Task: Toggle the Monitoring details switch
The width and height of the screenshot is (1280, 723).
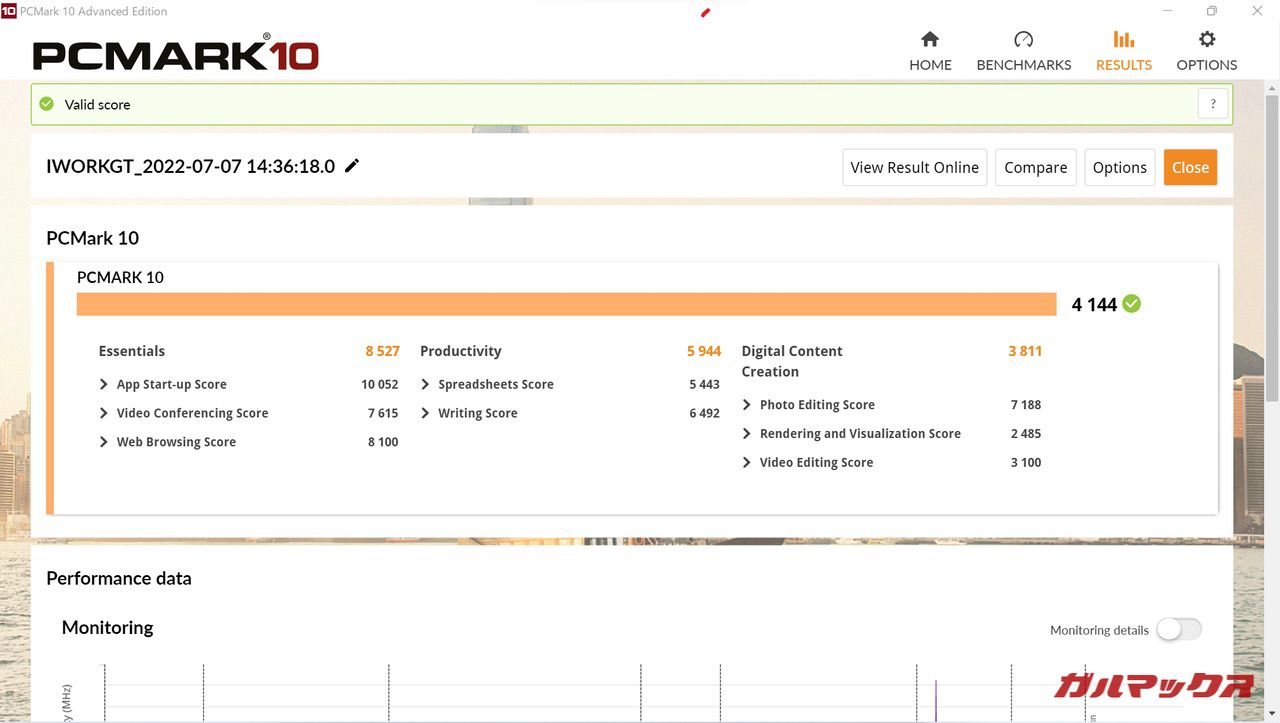Action: [x=1178, y=629]
